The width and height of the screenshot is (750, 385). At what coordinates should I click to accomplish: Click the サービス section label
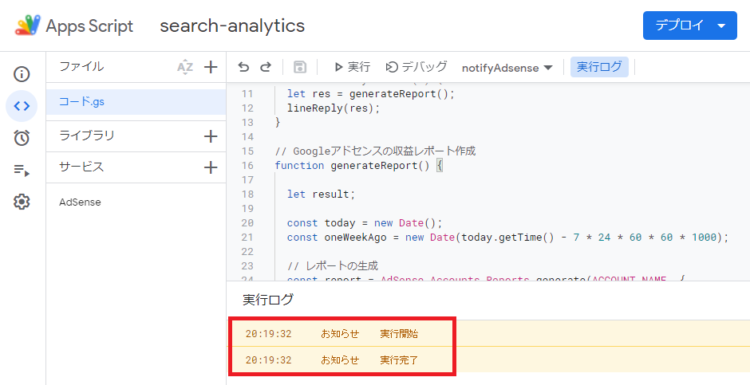pos(81,167)
